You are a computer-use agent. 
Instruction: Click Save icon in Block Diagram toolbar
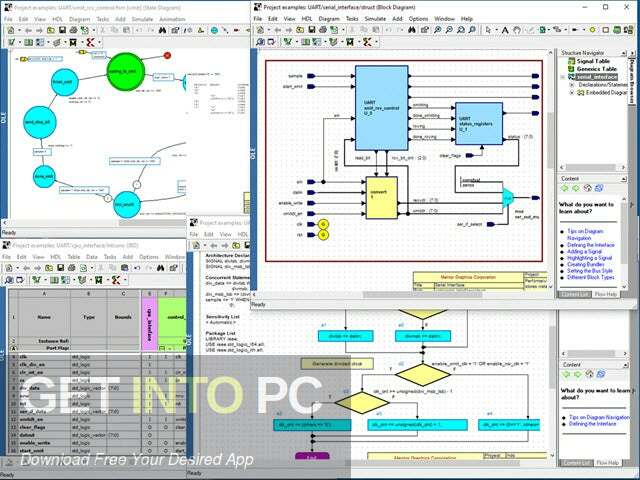click(x=311, y=30)
